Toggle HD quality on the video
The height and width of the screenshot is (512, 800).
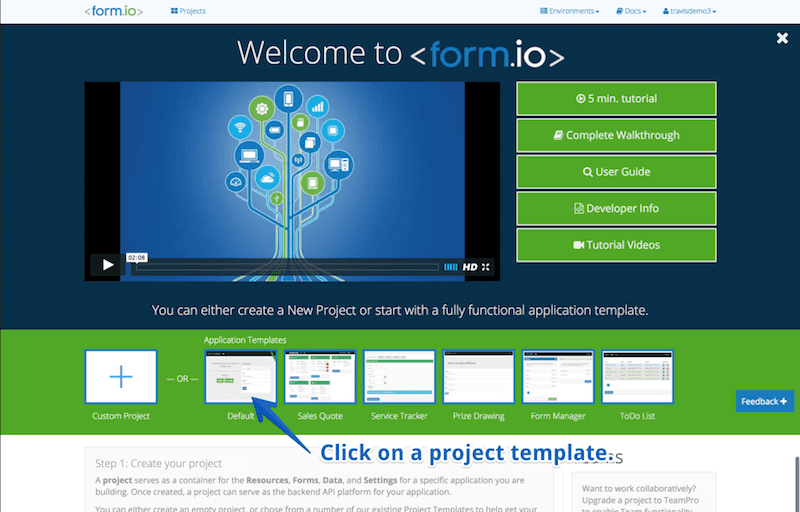(x=469, y=267)
